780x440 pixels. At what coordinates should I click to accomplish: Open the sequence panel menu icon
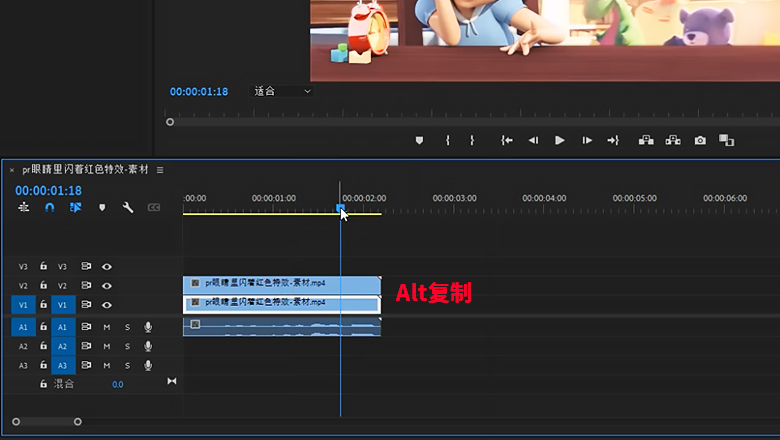click(160, 170)
